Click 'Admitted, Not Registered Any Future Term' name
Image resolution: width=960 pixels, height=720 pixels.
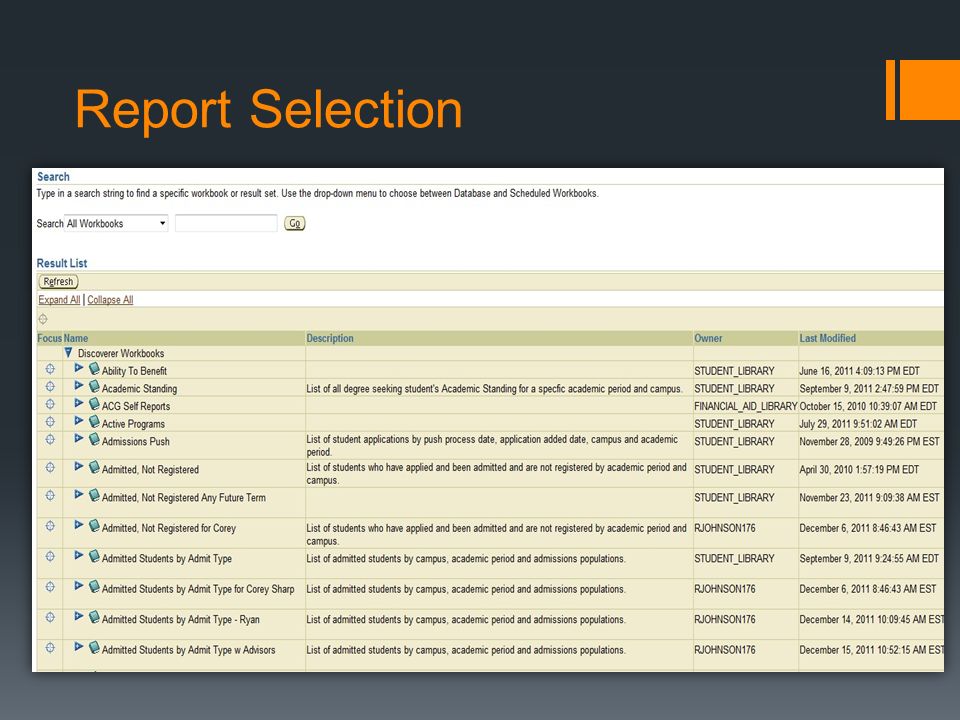[184, 498]
